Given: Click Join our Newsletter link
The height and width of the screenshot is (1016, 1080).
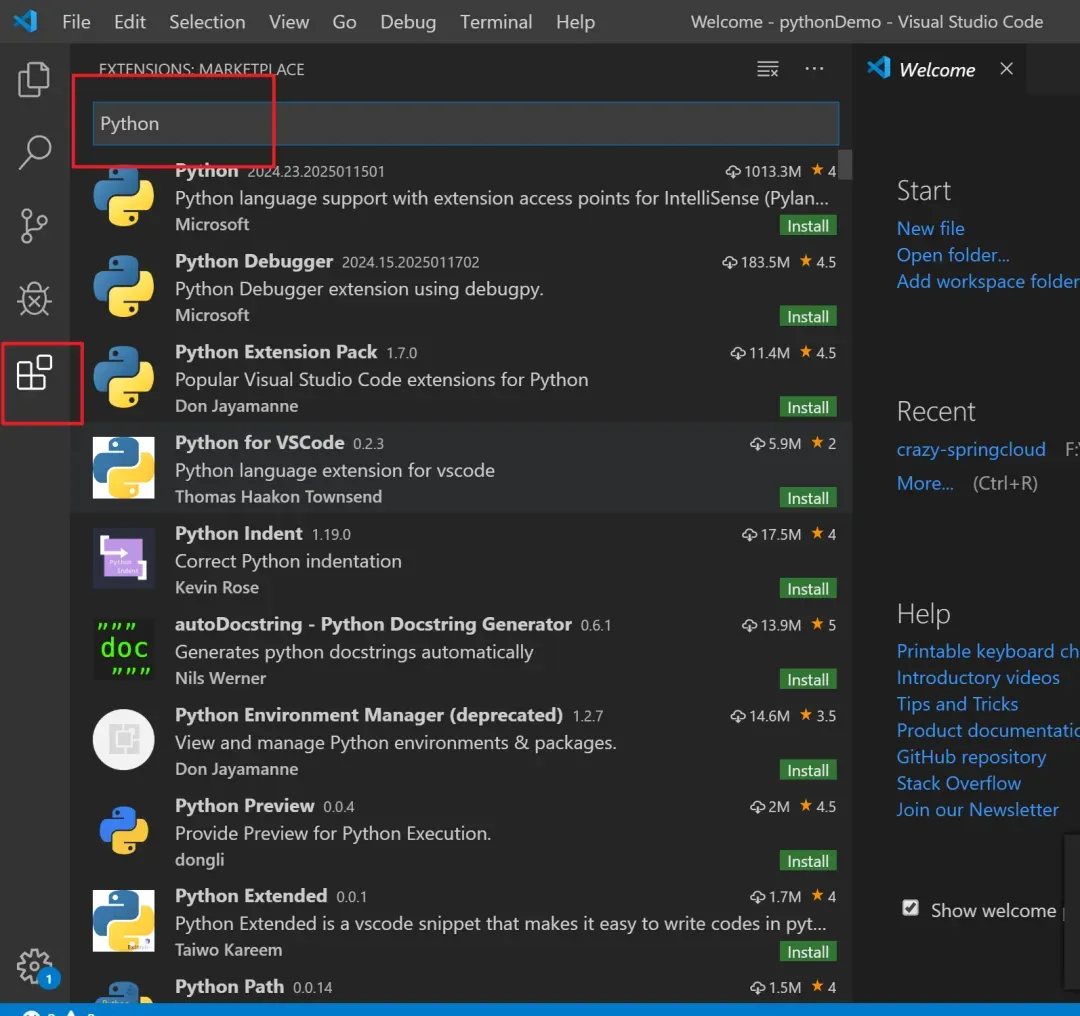Looking at the screenshot, I should tap(977, 809).
